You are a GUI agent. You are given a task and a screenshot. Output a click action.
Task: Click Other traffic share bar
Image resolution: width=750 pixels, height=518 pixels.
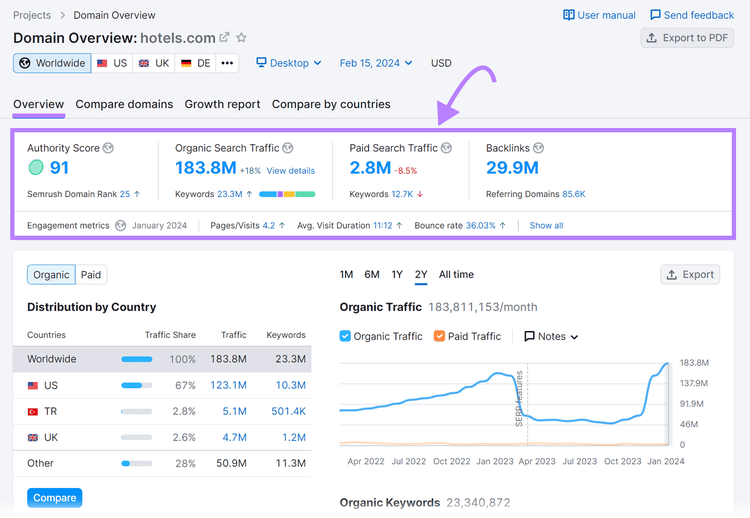click(x=137, y=463)
